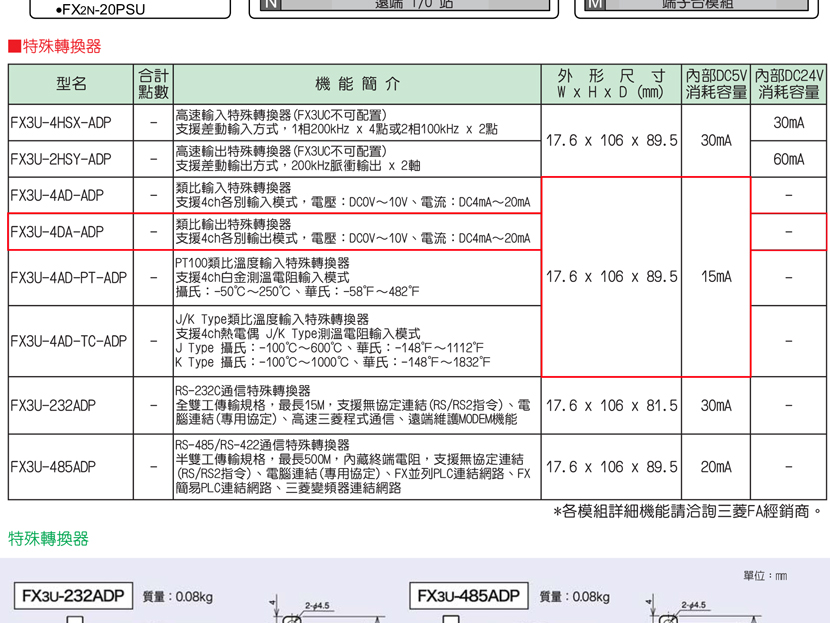This screenshot has width=830, height=623.
Task: Click the RS-232C通信特殊轉換器 description
Action: pos(353,405)
